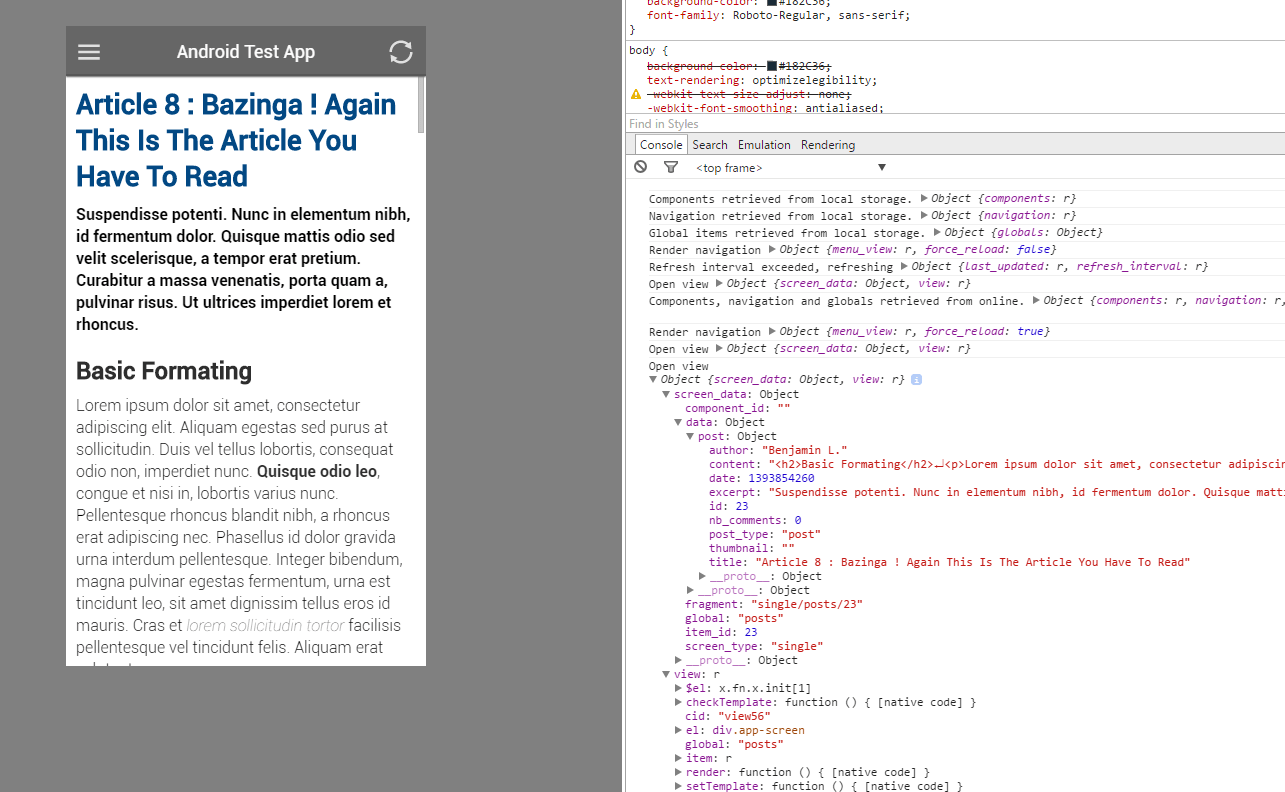
Task: Click the 'body {' CSS selector
Action: [648, 50]
